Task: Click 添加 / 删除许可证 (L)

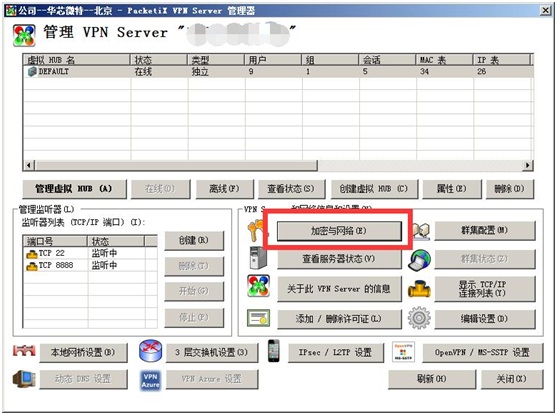Action: click(339, 319)
